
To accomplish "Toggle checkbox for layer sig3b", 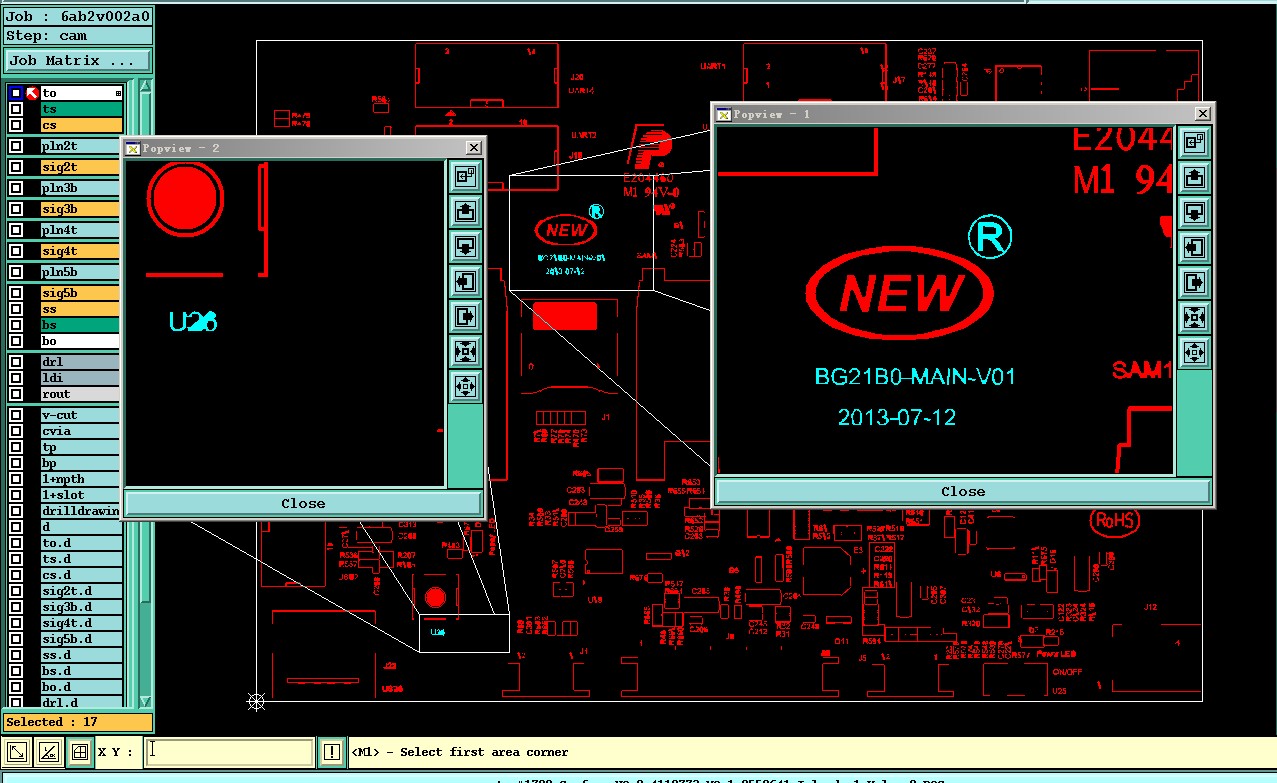I will 16,209.
